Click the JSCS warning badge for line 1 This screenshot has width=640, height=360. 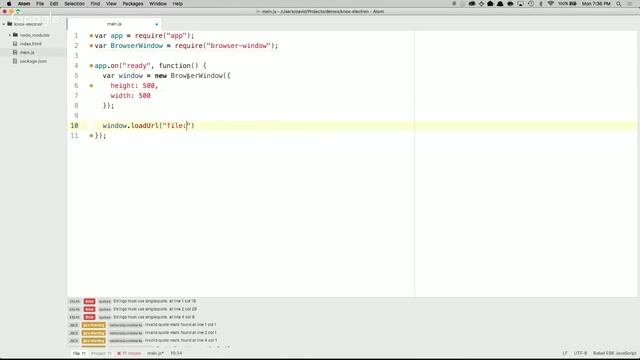click(x=93, y=325)
